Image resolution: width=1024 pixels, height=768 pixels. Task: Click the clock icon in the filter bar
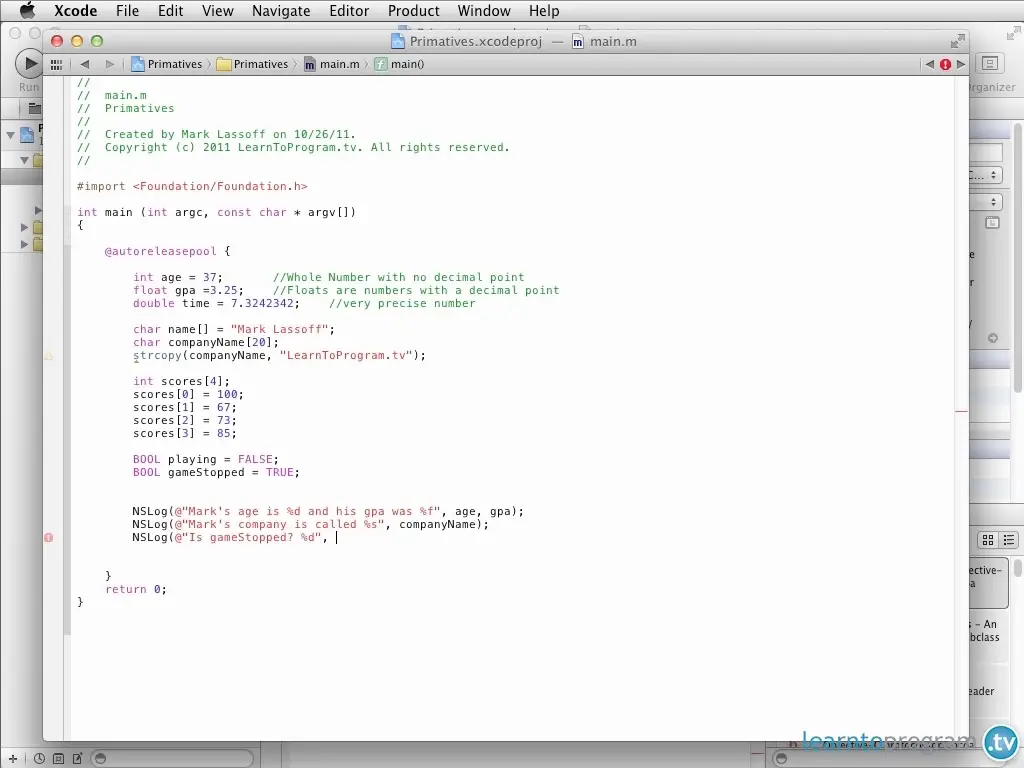point(38,758)
